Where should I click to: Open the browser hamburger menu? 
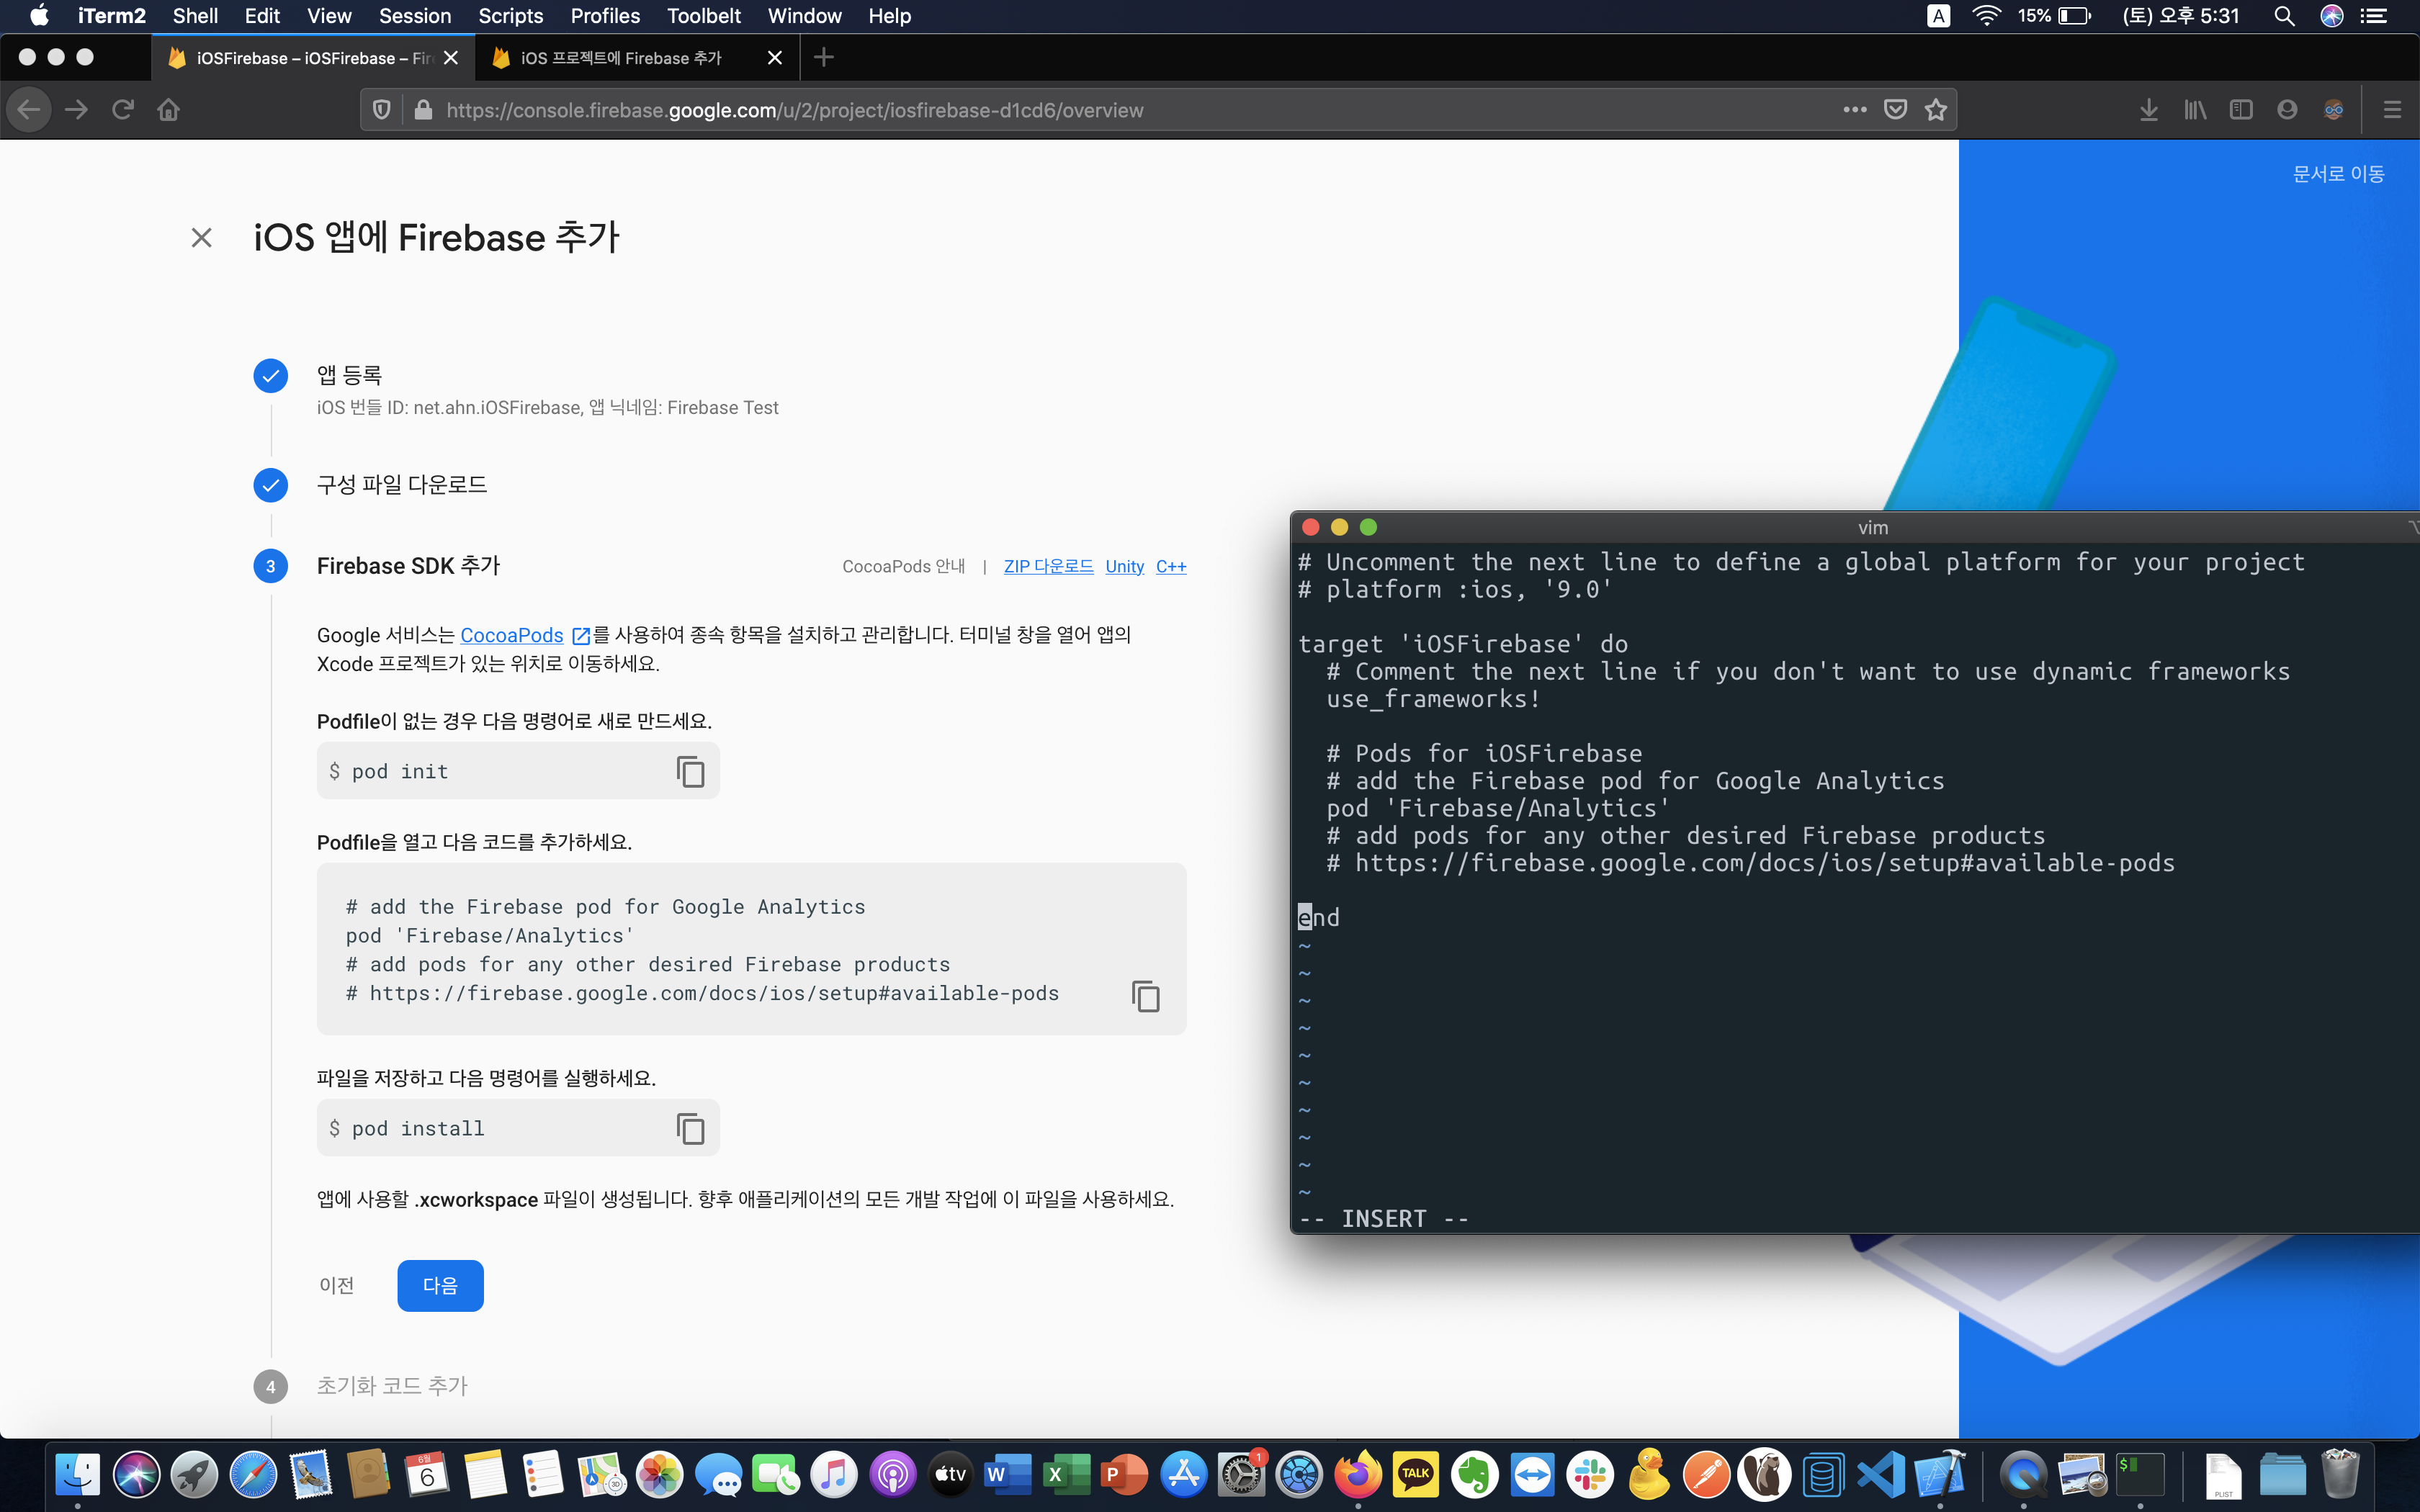coord(2391,110)
